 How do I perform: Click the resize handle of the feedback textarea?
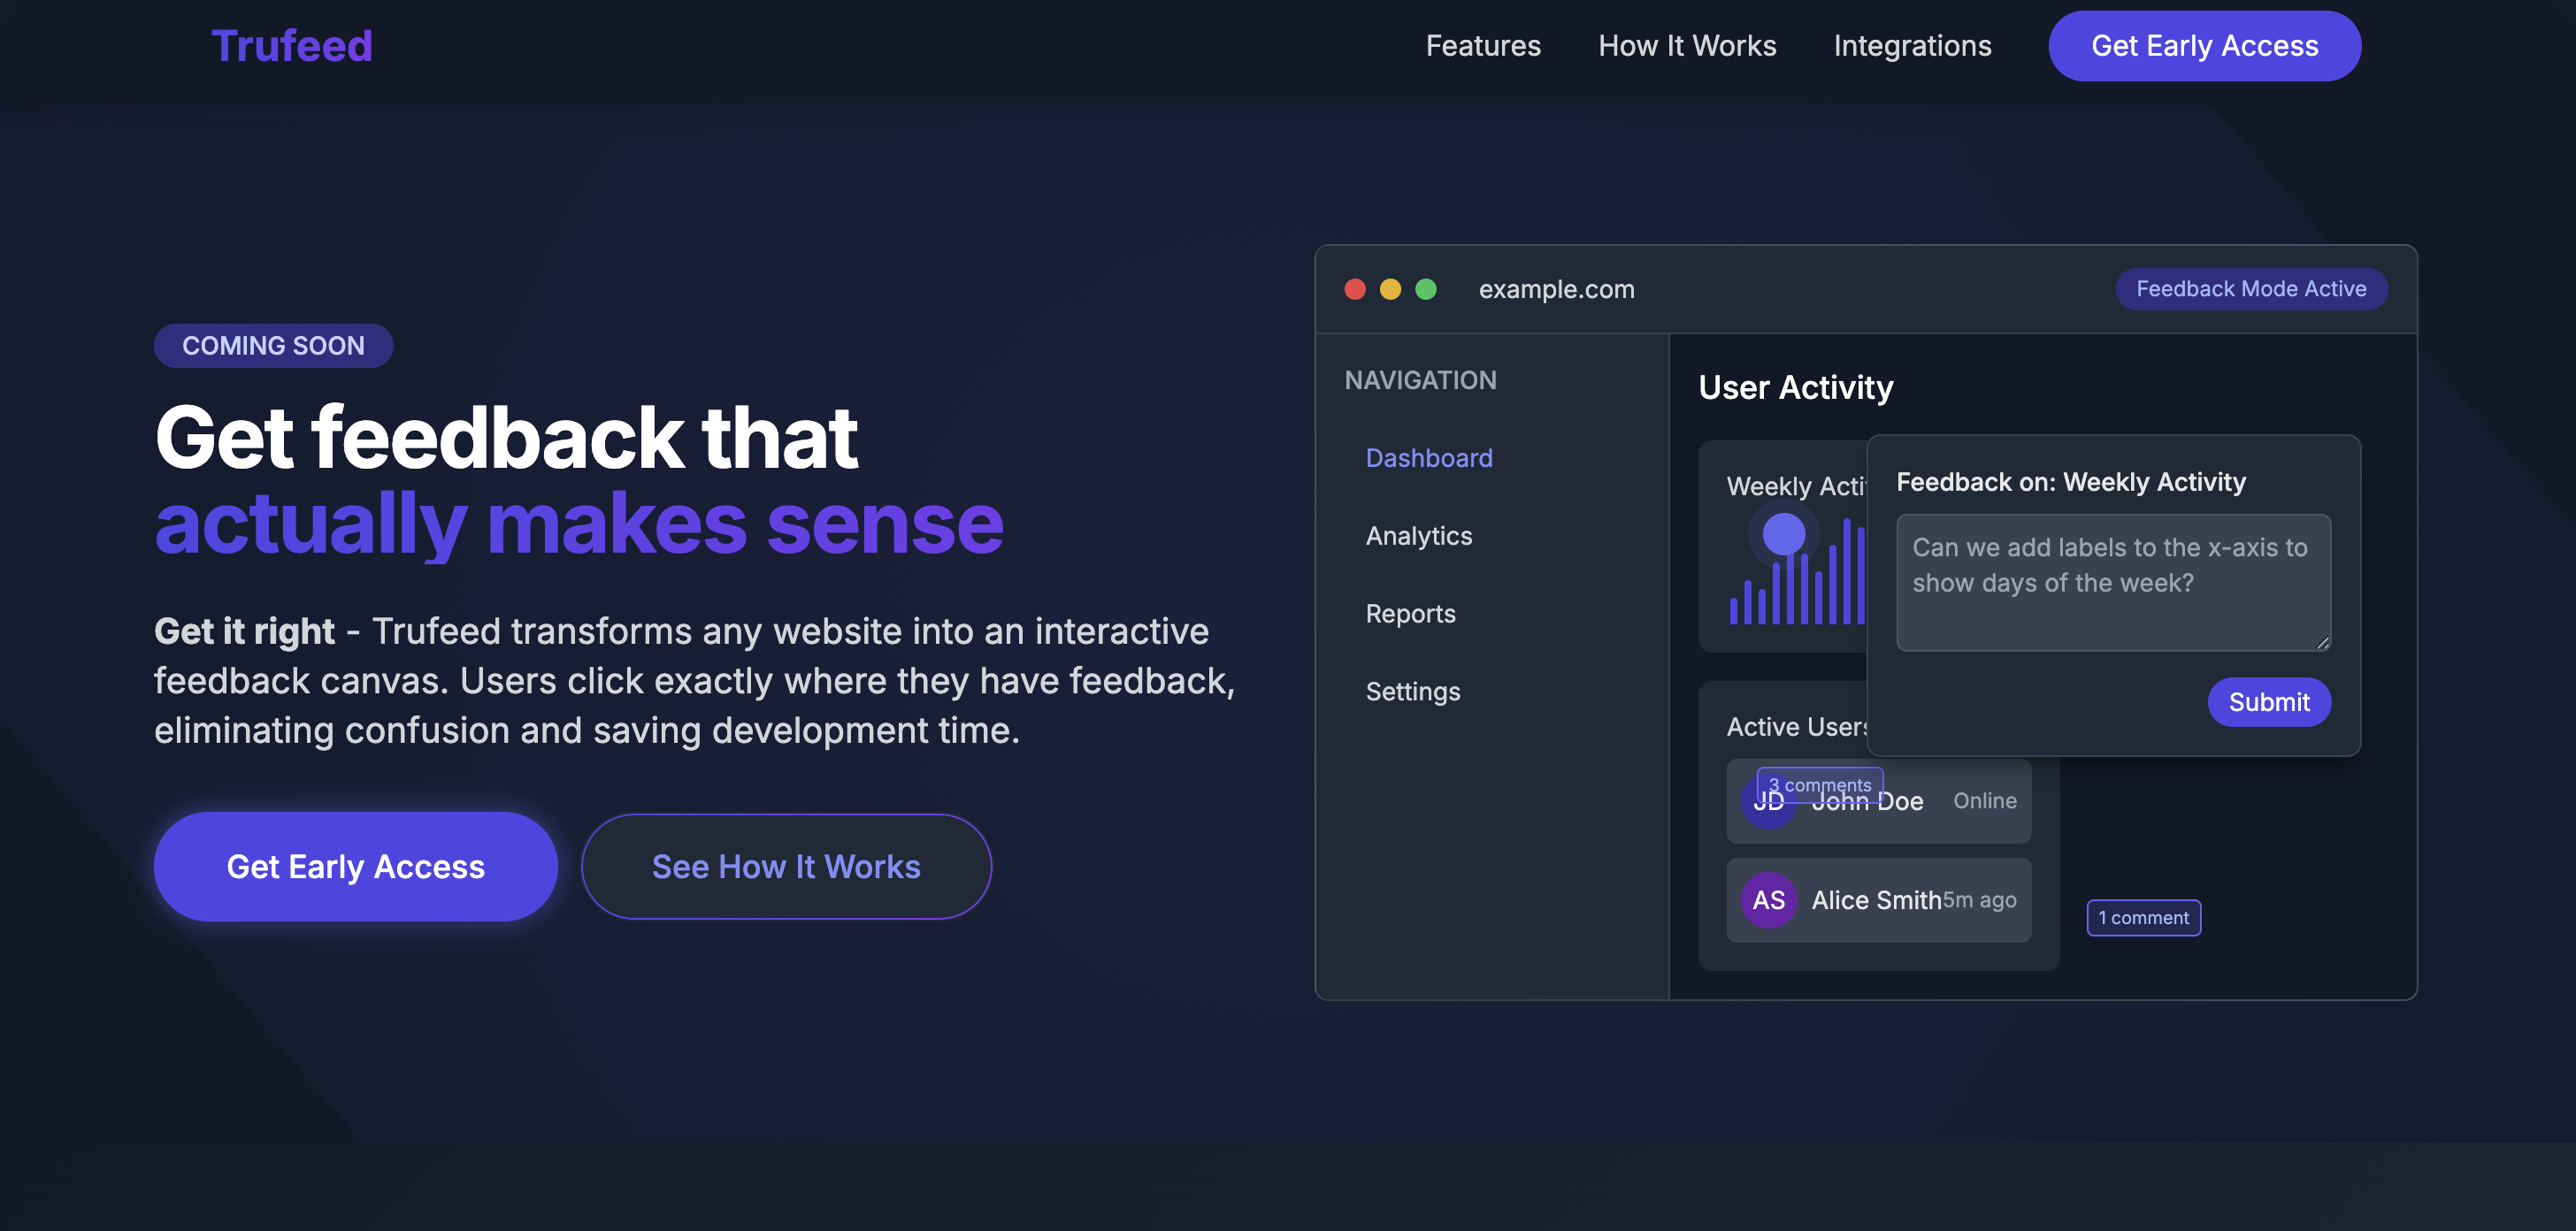coord(2322,643)
